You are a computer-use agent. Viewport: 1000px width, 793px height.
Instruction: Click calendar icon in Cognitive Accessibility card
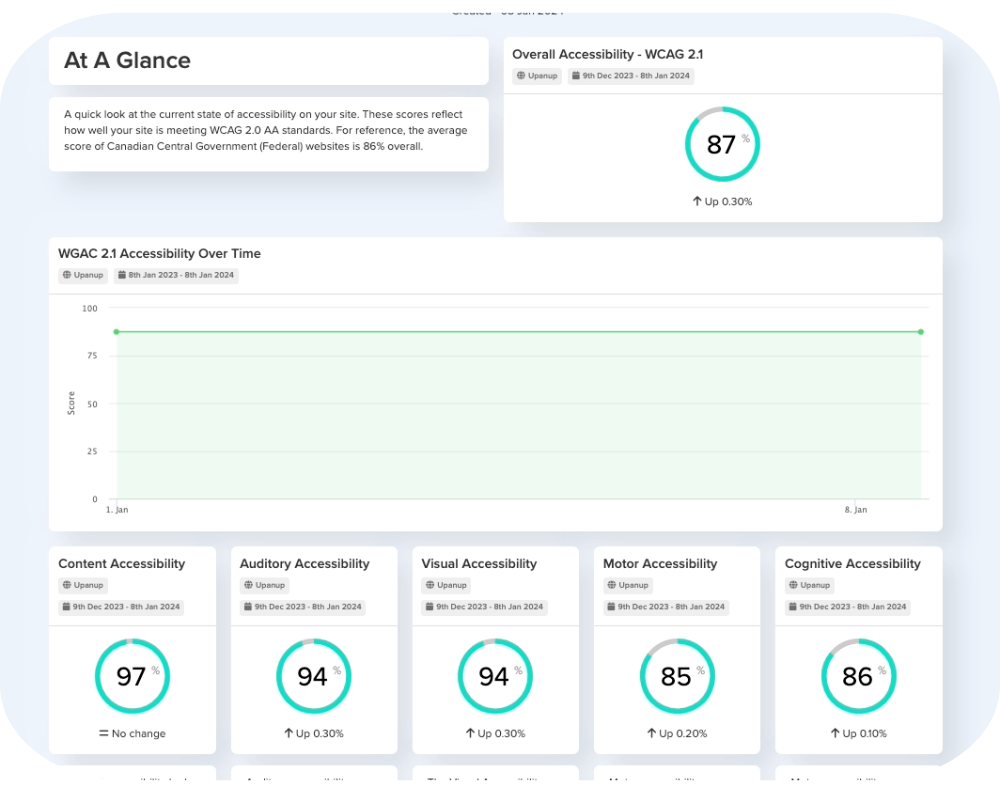click(793, 607)
